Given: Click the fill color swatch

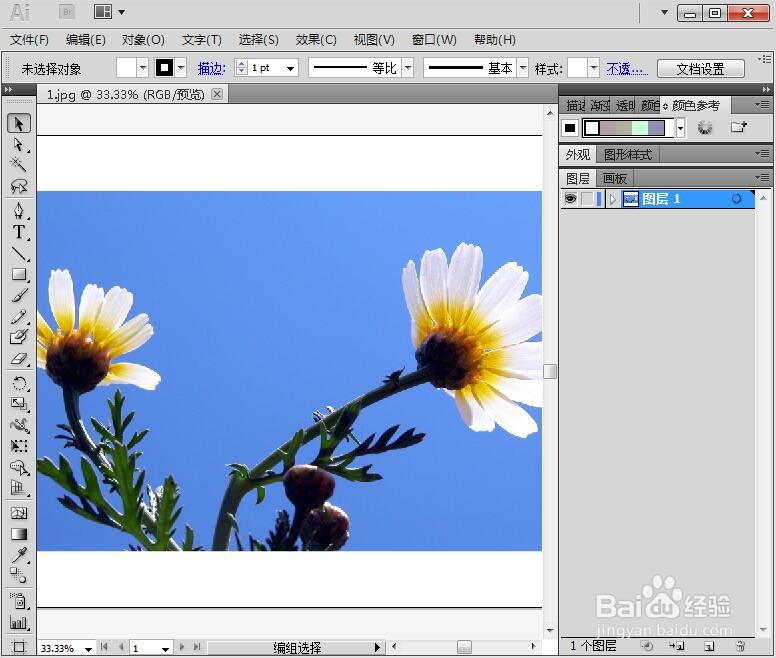Looking at the screenshot, I should [126, 68].
